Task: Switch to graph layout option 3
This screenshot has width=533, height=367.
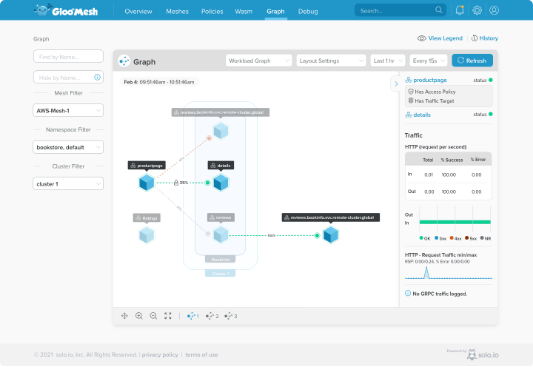Action: 230,316
